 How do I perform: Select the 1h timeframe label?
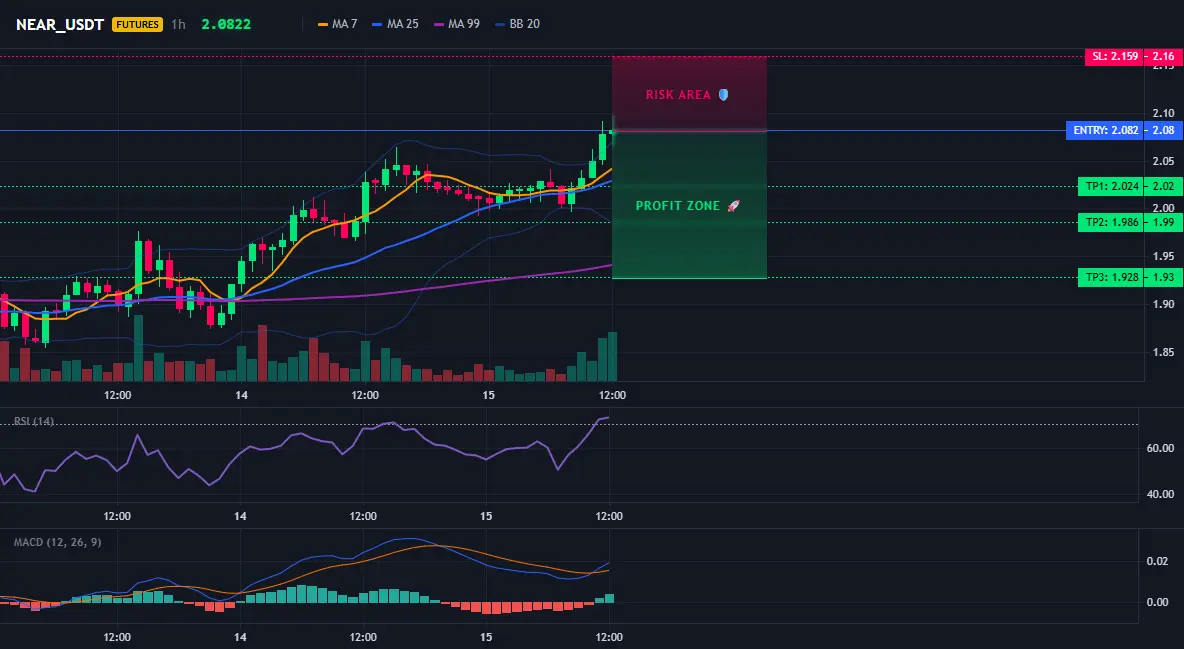(178, 24)
